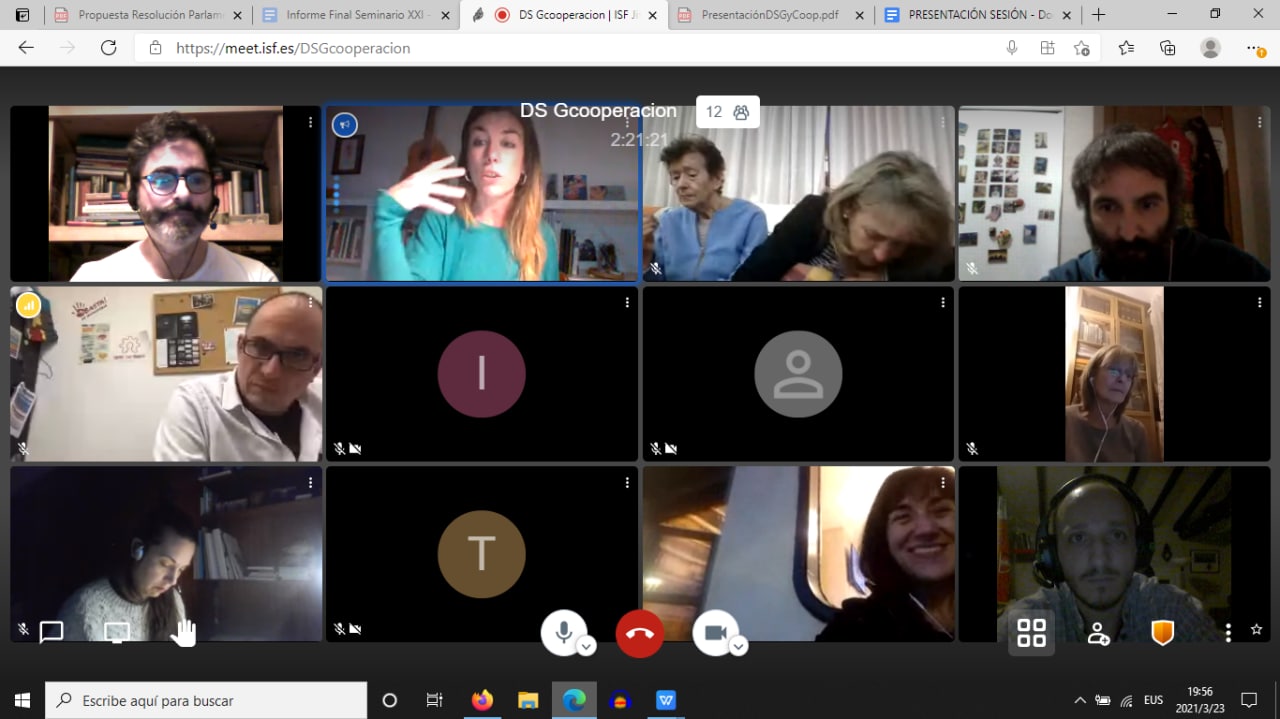The width and height of the screenshot is (1280, 719).
Task: Open a new browser tab
Action: click(1098, 15)
